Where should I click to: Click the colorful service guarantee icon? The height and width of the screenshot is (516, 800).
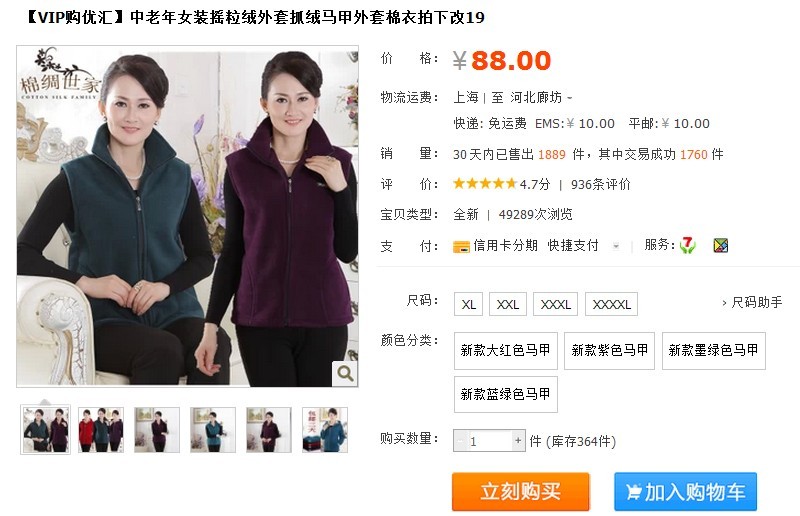pos(720,246)
